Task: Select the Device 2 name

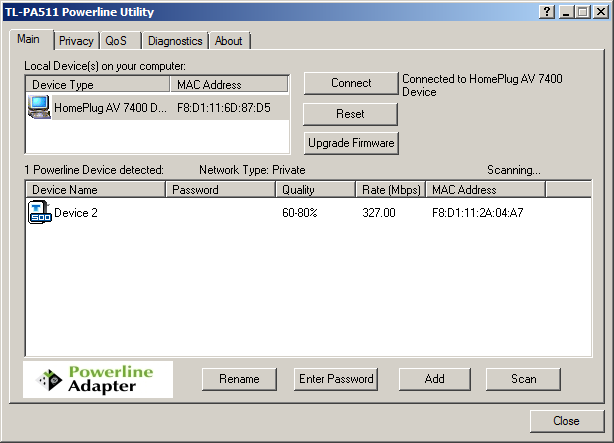Action: pos(76,213)
